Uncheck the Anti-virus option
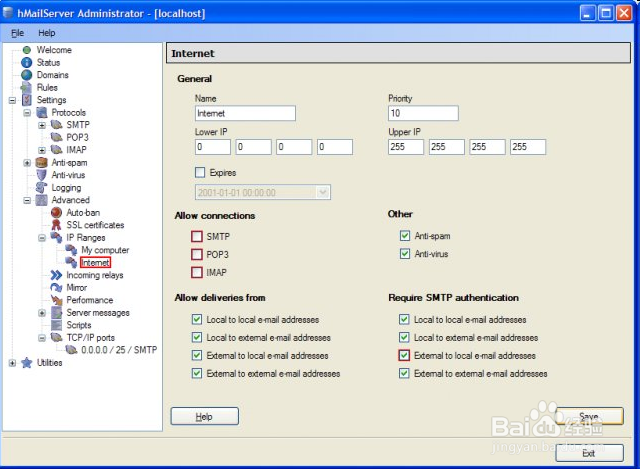Image resolution: width=640 pixels, height=469 pixels. click(405, 253)
